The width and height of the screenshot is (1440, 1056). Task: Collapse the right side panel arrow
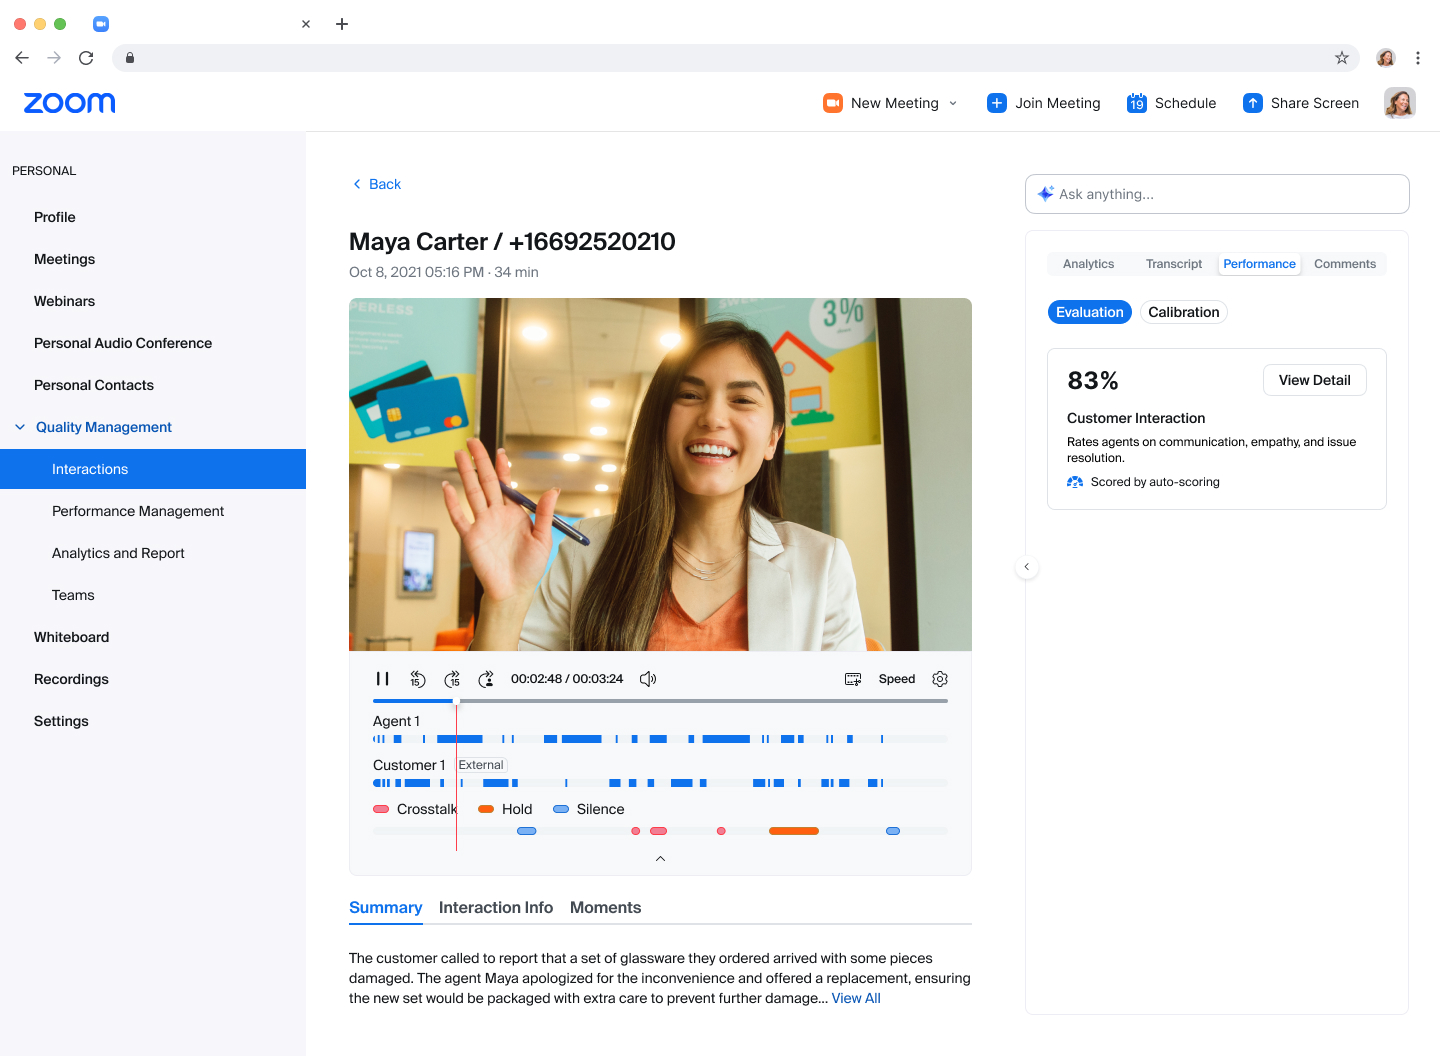tap(1026, 567)
